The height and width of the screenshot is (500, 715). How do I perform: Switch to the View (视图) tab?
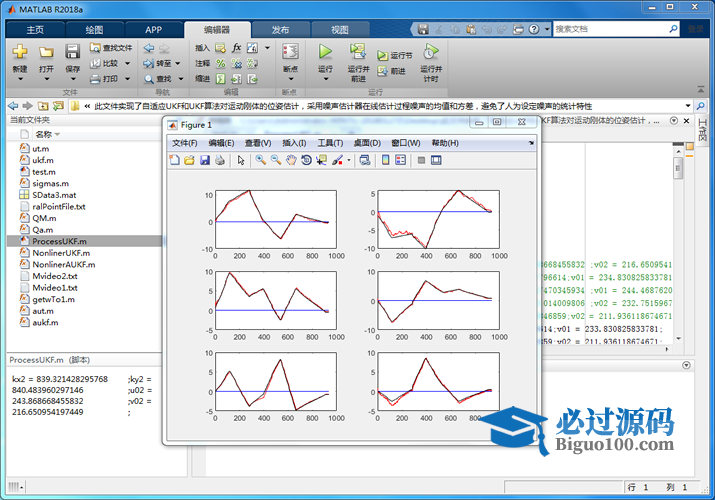pos(340,30)
